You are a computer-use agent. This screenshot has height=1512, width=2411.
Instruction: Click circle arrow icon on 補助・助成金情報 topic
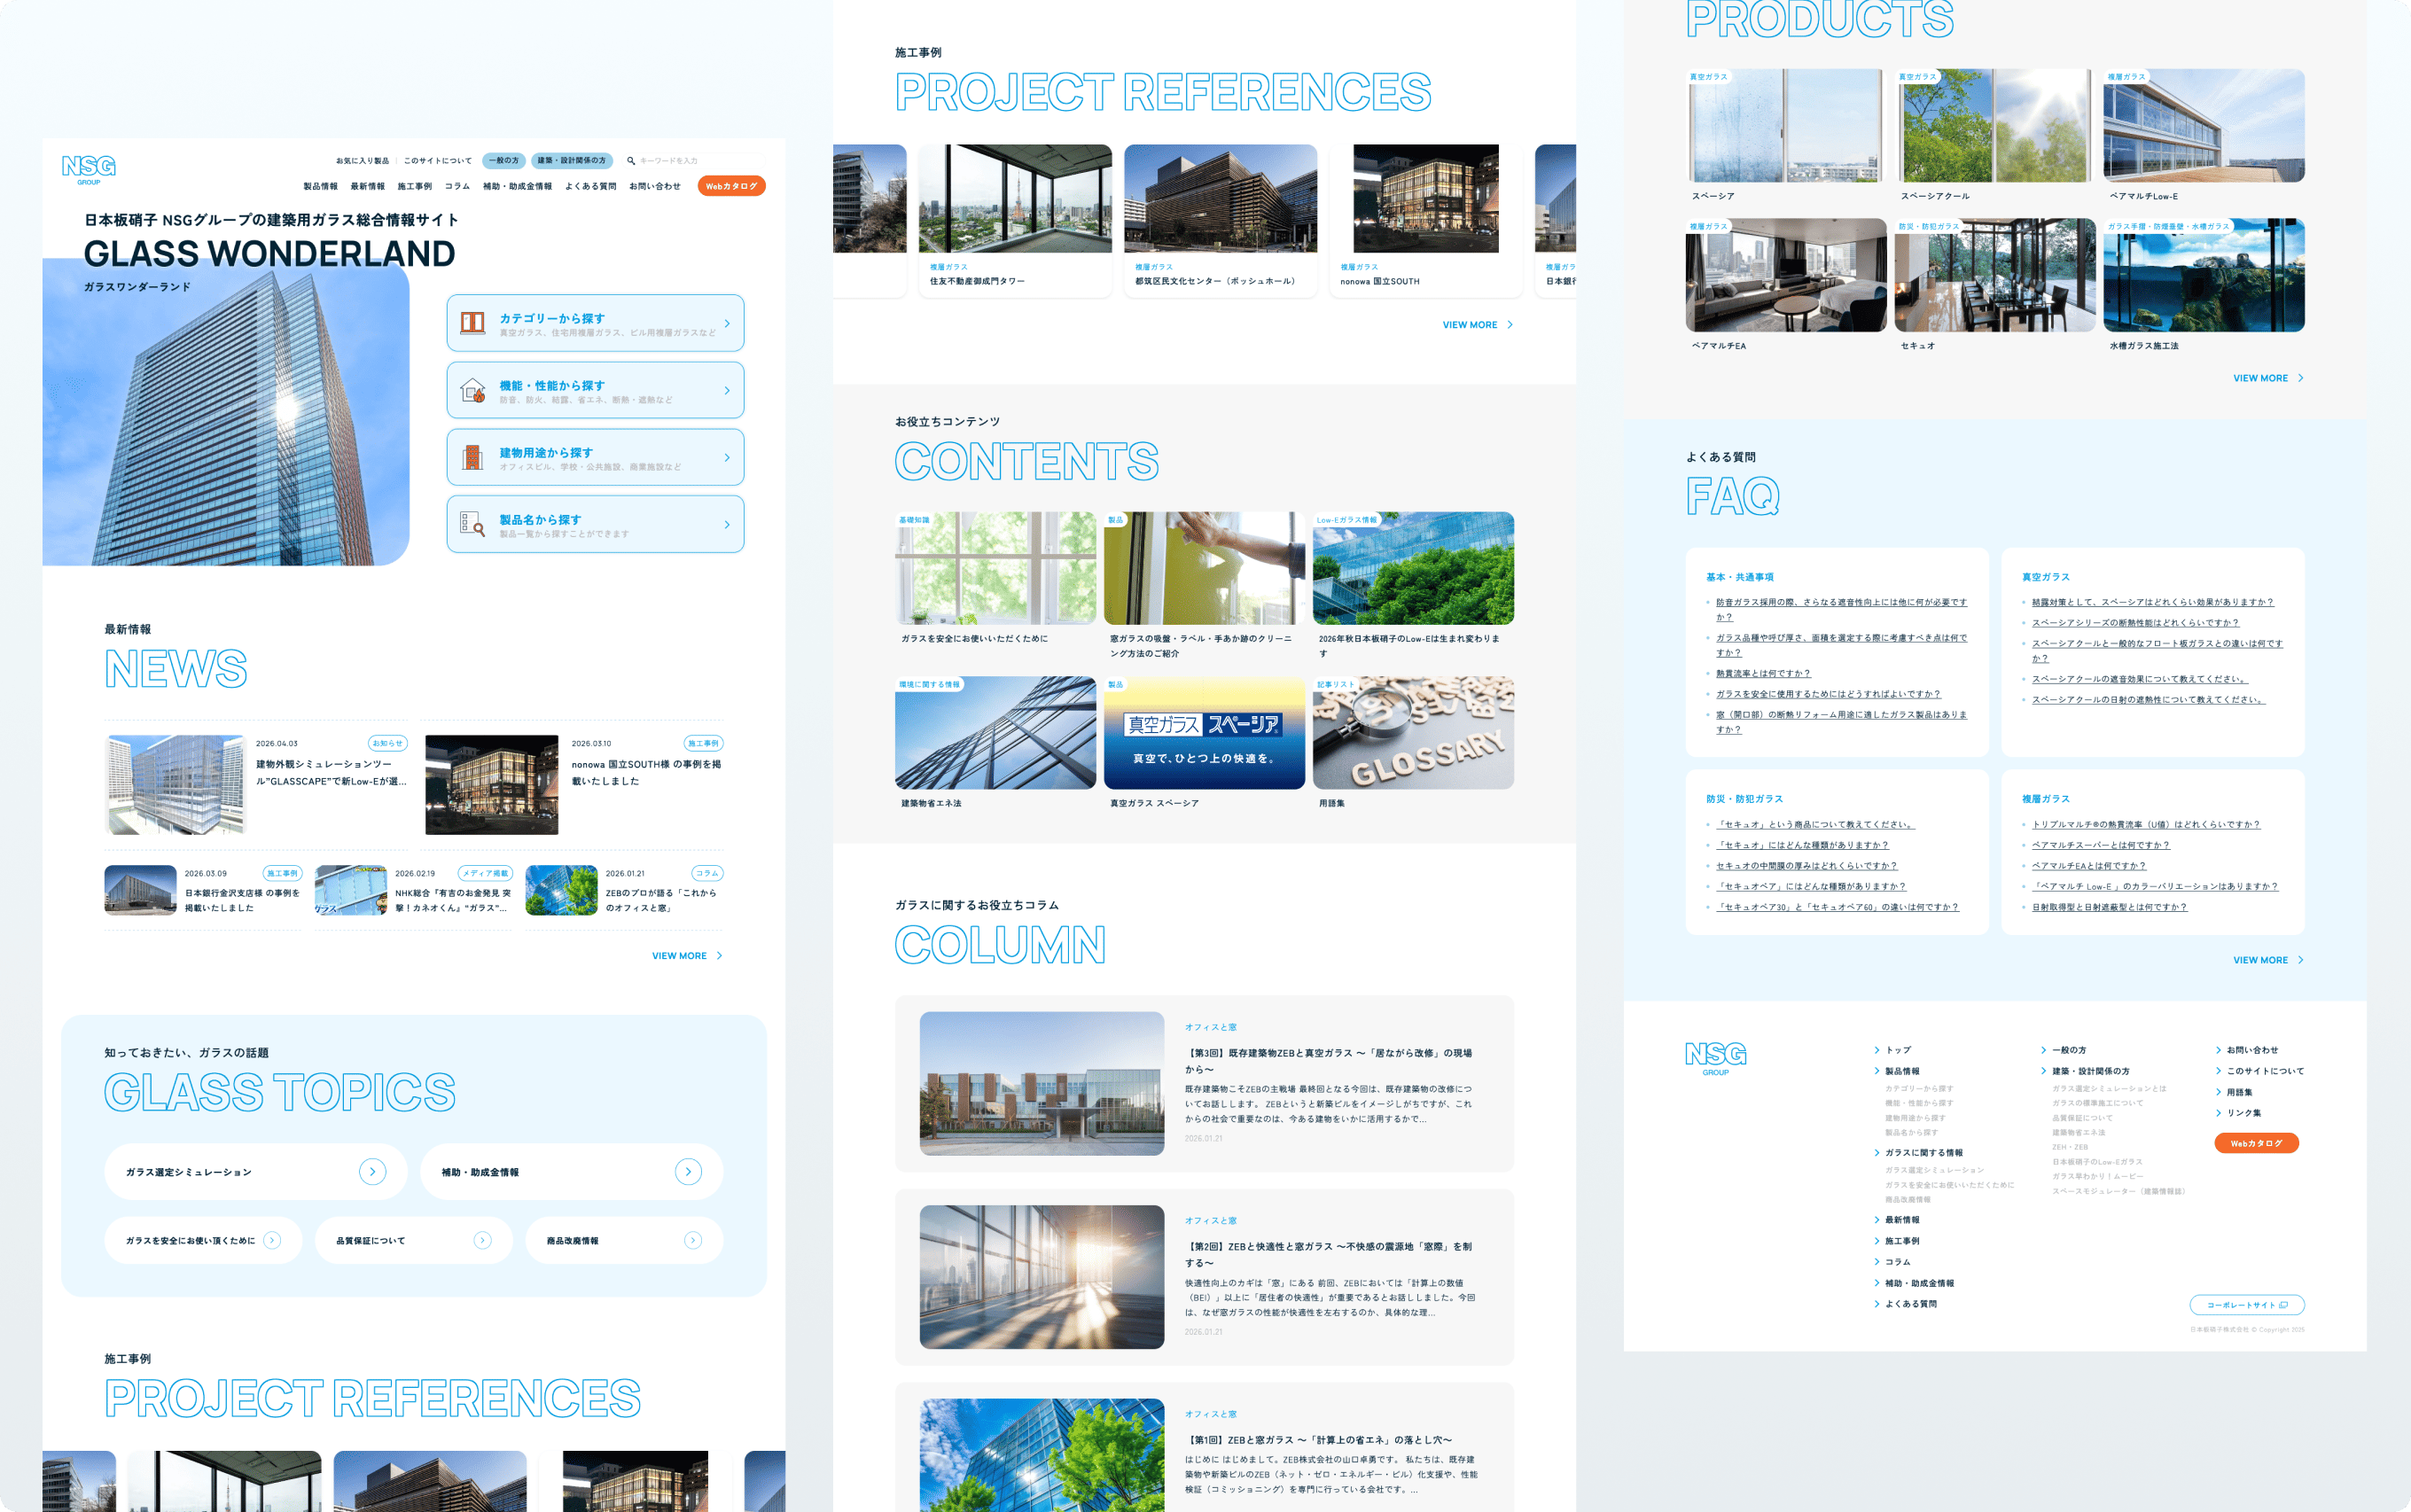pos(688,1171)
